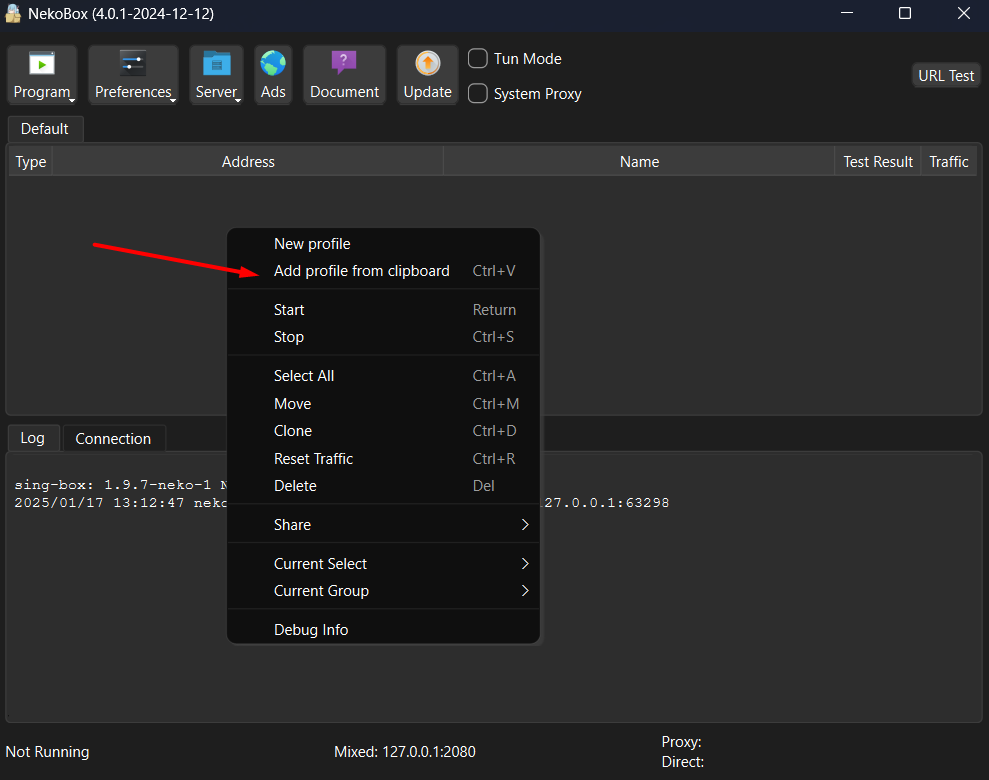Screen dimensions: 989x780
Task: Select the Default group tab
Action: [45, 129]
